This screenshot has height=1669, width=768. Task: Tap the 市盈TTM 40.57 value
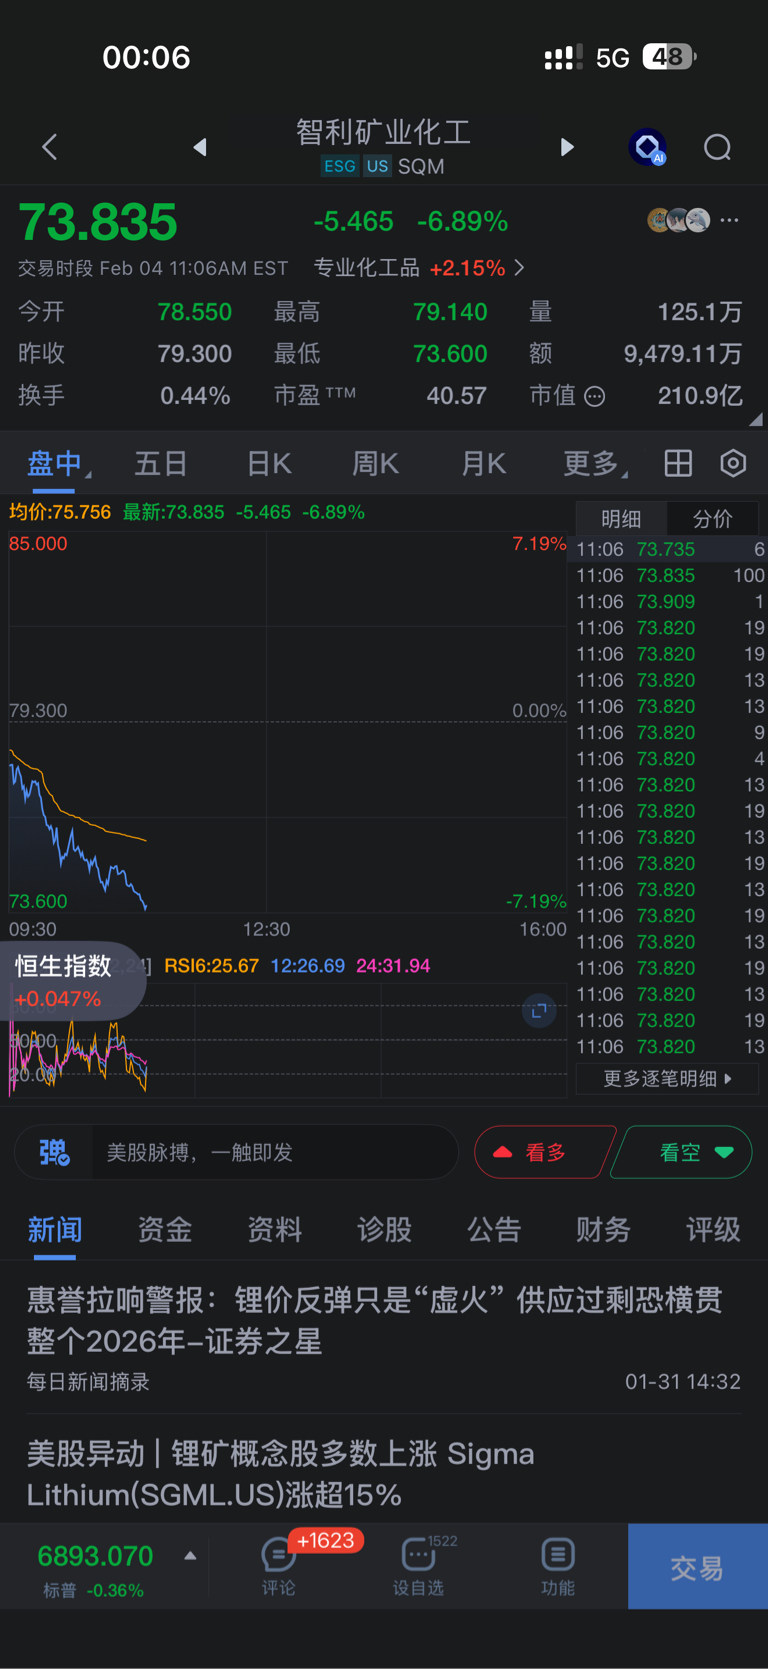tap(456, 396)
